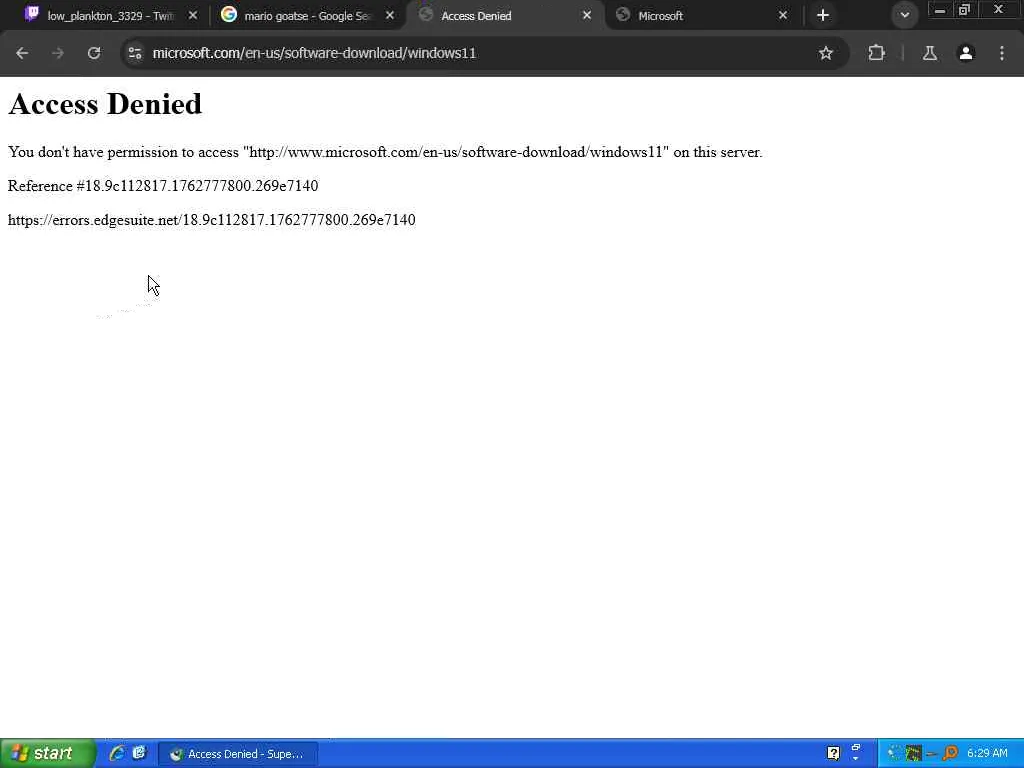Image resolution: width=1024 pixels, height=768 pixels.
Task: Open the Chrome Labs flask icon
Action: [930, 53]
